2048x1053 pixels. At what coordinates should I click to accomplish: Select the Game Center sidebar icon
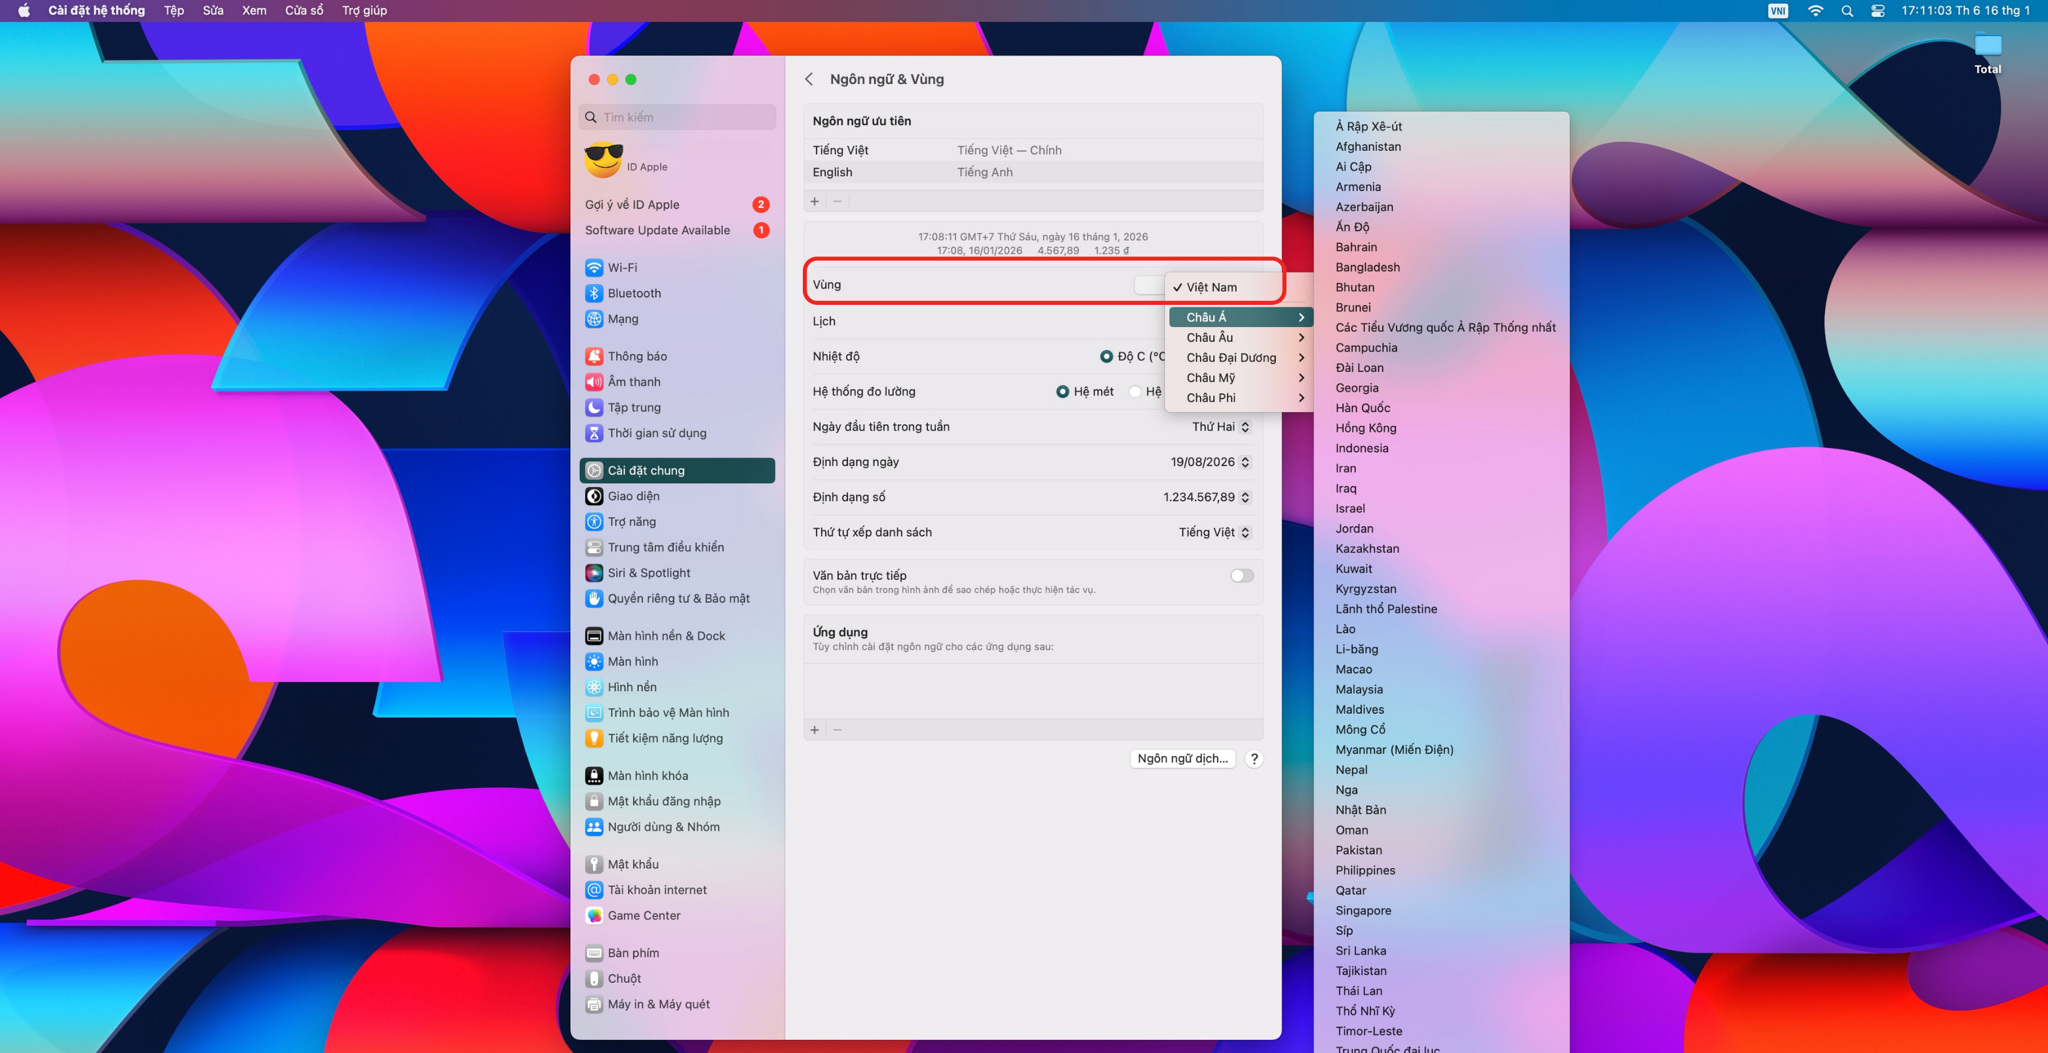644,915
